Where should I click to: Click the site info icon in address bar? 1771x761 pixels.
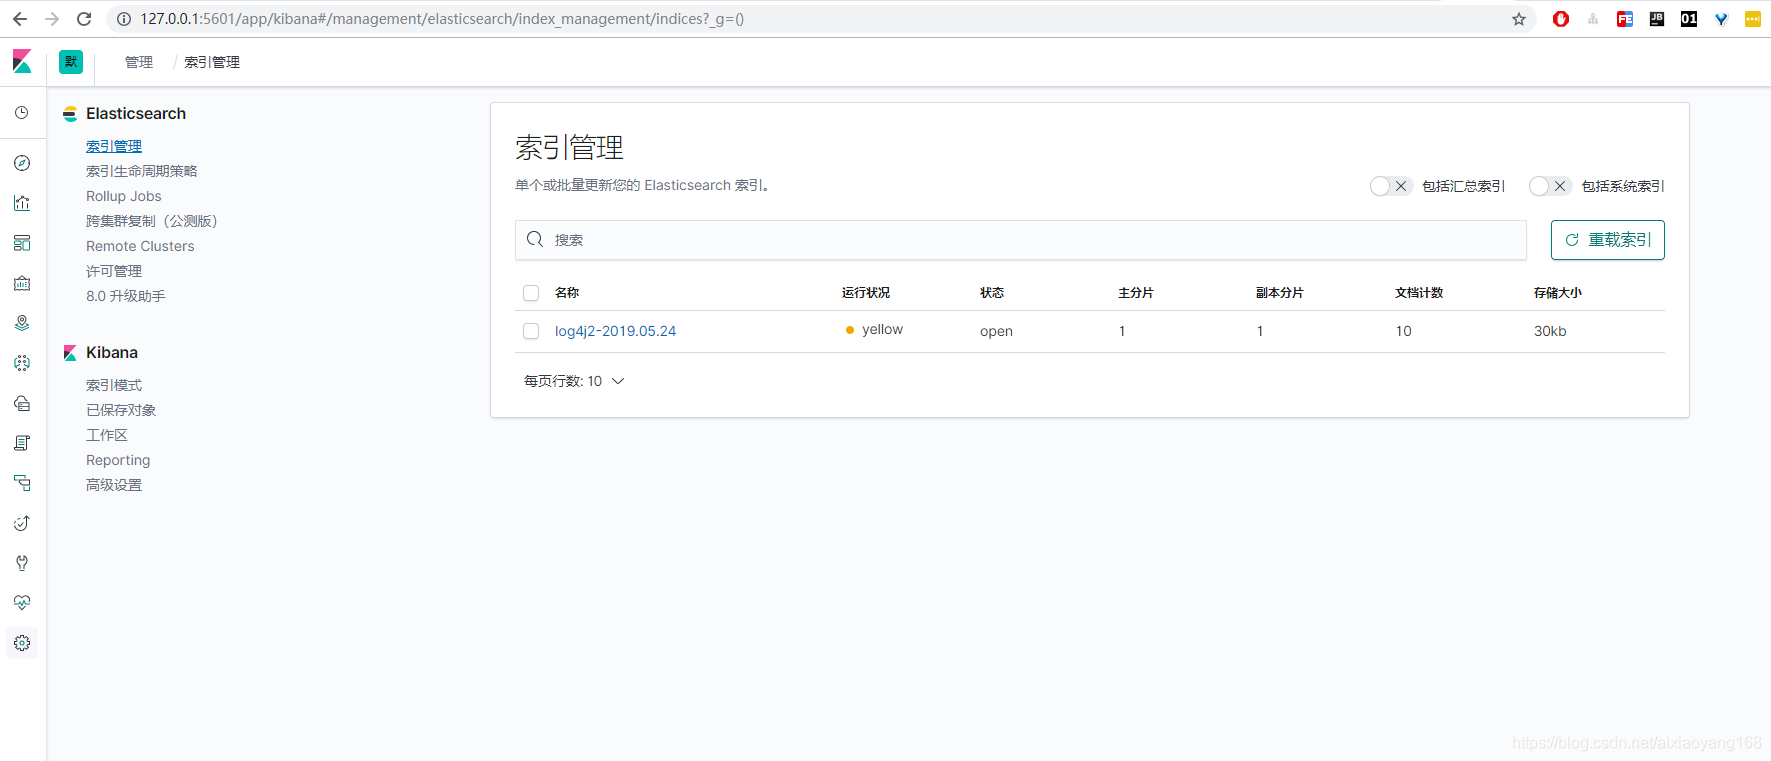coord(124,19)
